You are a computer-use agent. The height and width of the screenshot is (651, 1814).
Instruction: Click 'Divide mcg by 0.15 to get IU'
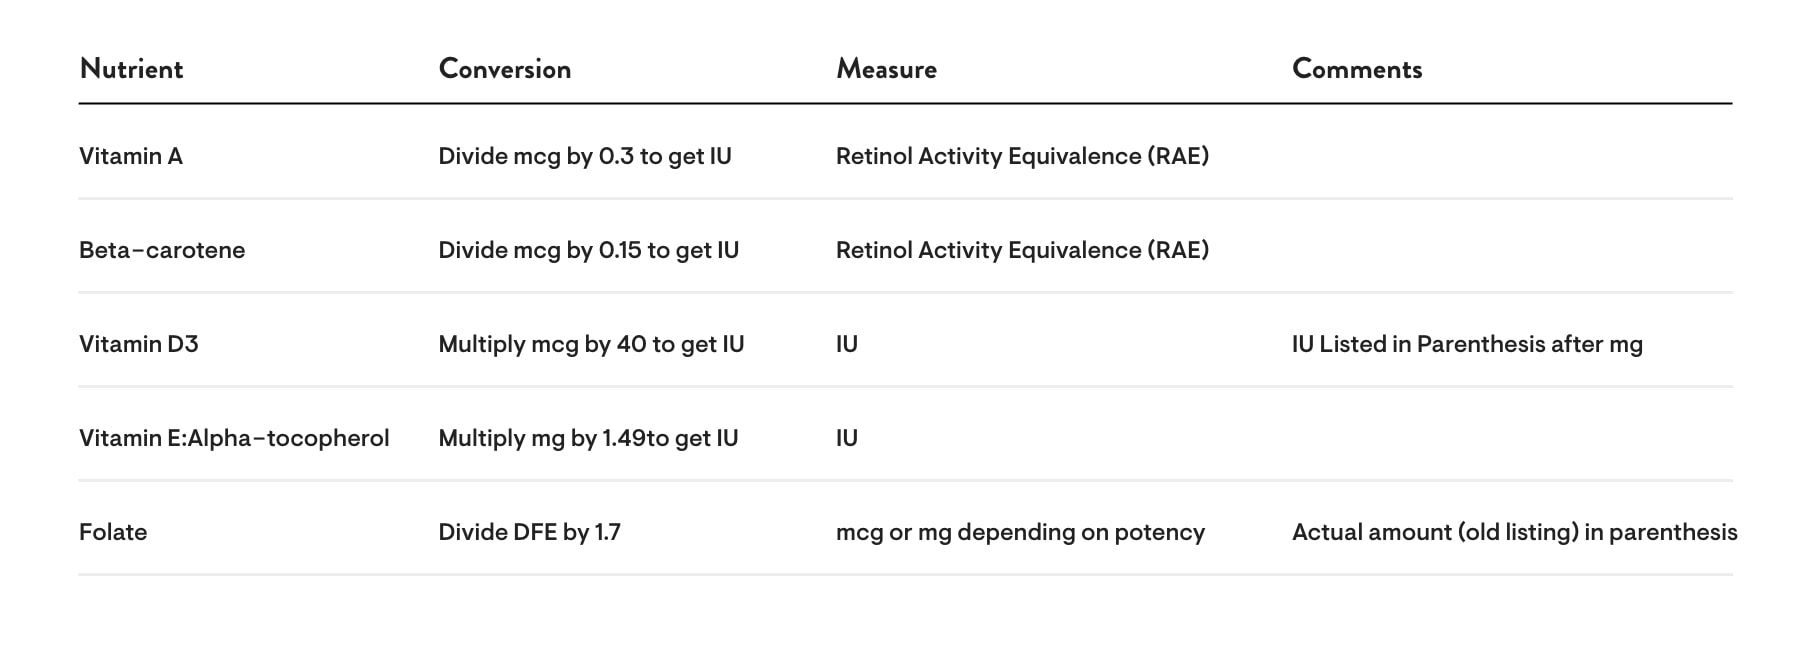589,250
